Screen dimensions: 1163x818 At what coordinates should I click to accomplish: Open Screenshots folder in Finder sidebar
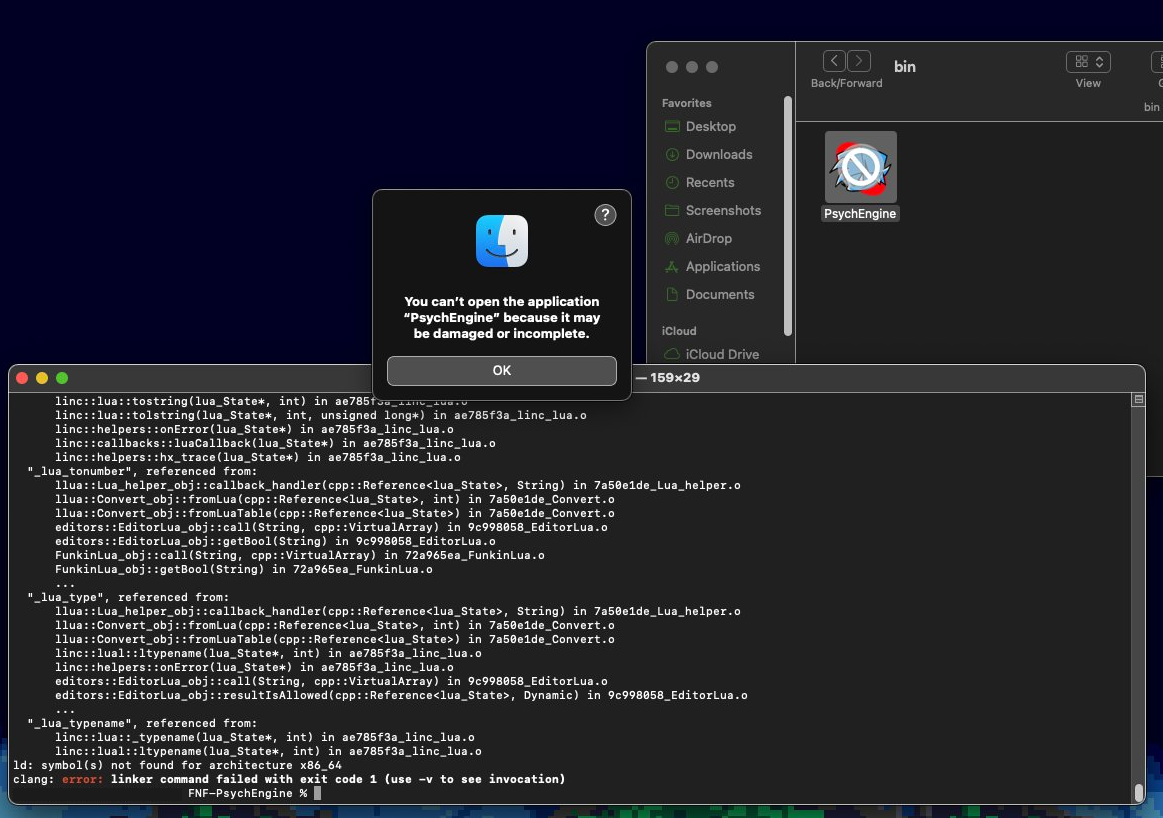tap(723, 211)
